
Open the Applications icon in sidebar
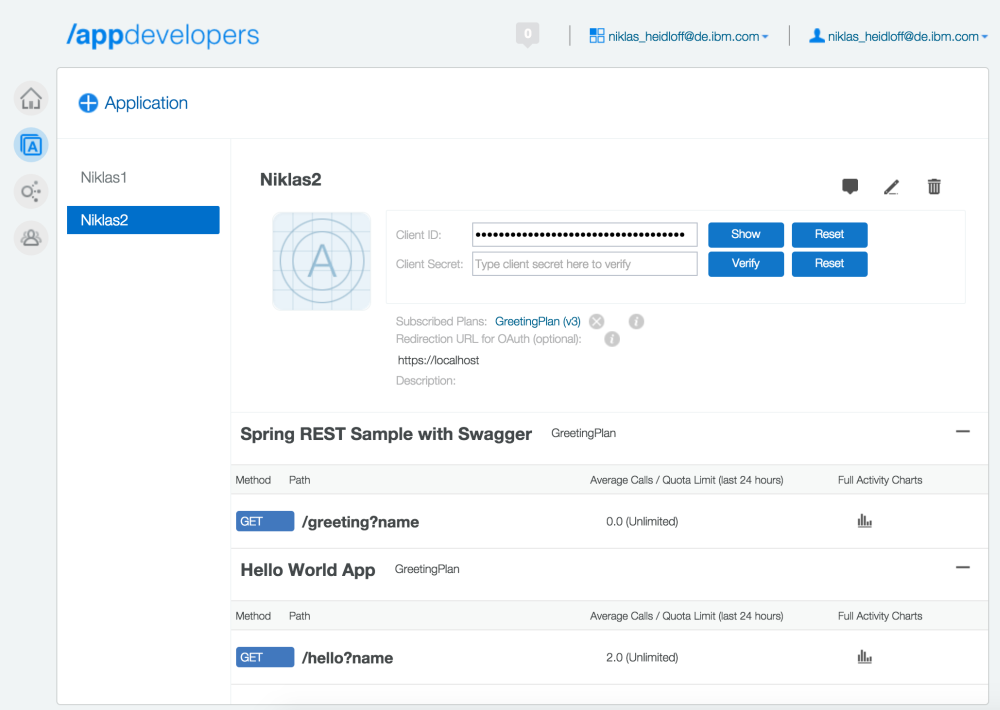31,145
